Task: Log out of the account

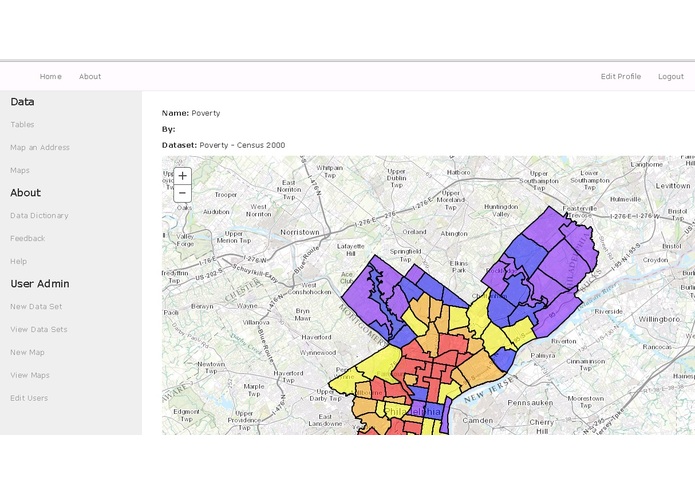Action: point(671,77)
